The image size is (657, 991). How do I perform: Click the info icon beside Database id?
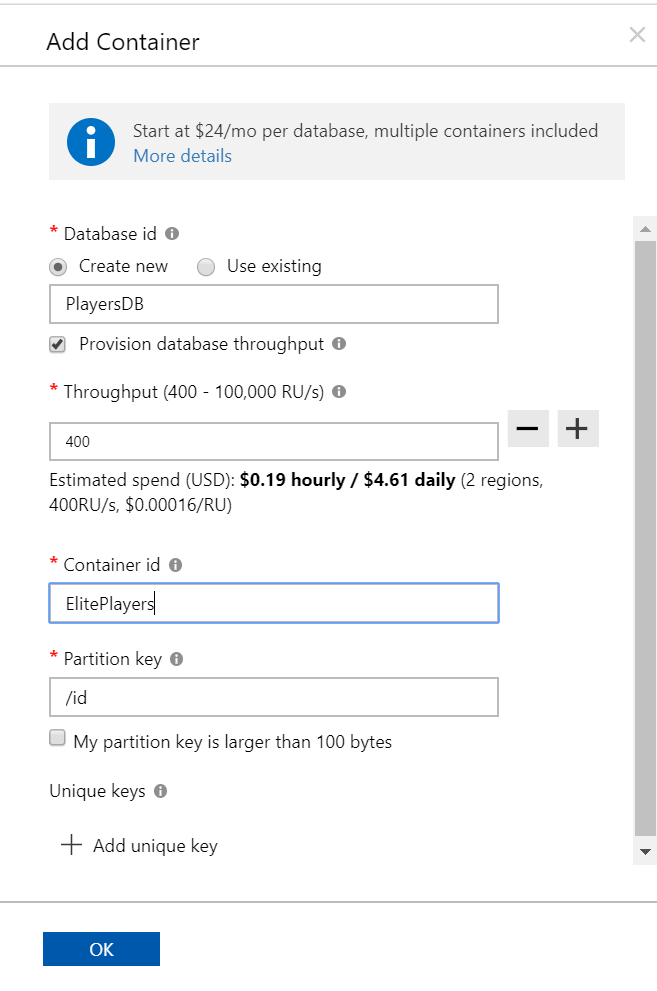point(172,234)
